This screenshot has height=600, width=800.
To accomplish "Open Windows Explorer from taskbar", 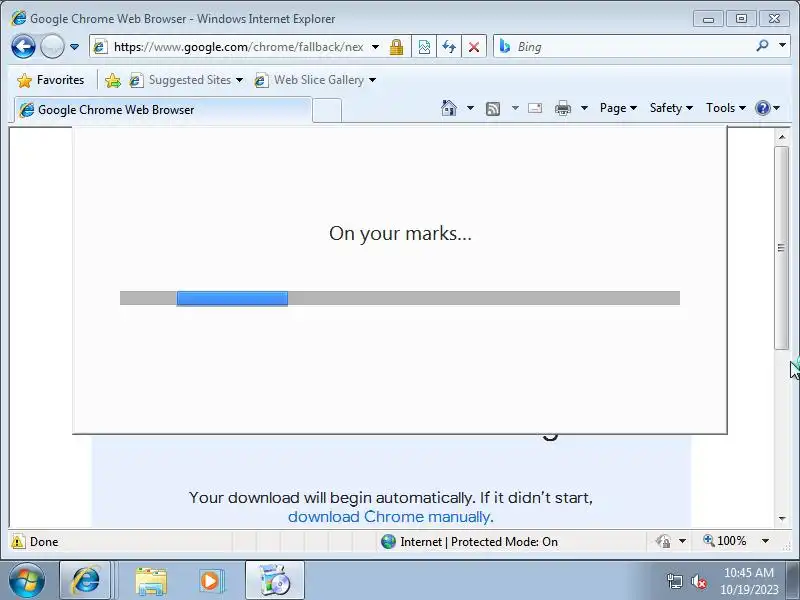I will coord(151,581).
